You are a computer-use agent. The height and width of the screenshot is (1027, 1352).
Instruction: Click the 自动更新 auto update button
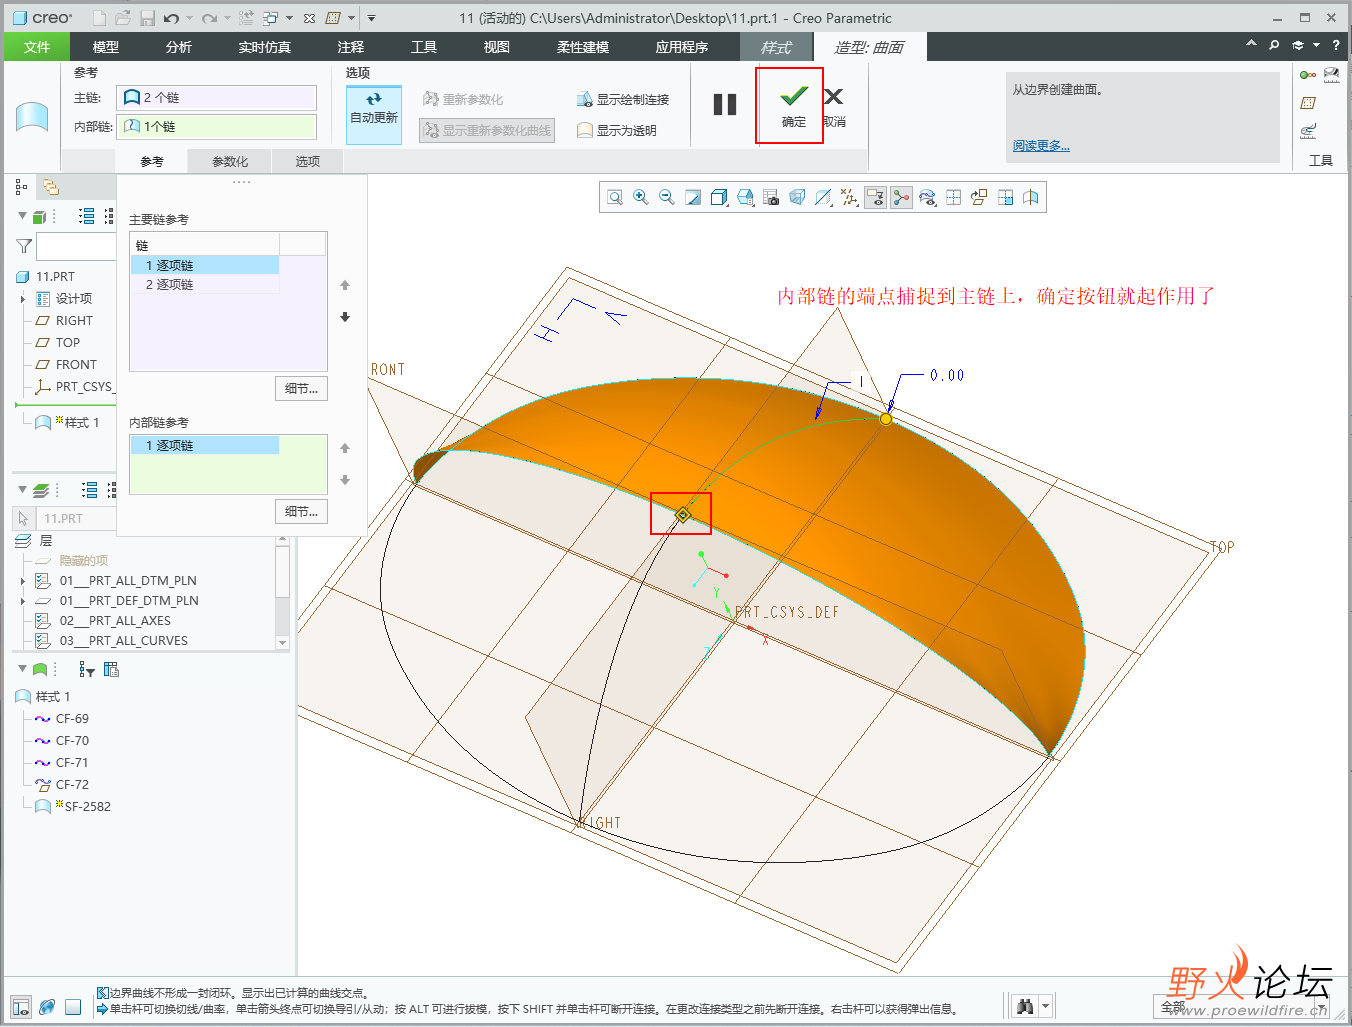click(x=374, y=114)
